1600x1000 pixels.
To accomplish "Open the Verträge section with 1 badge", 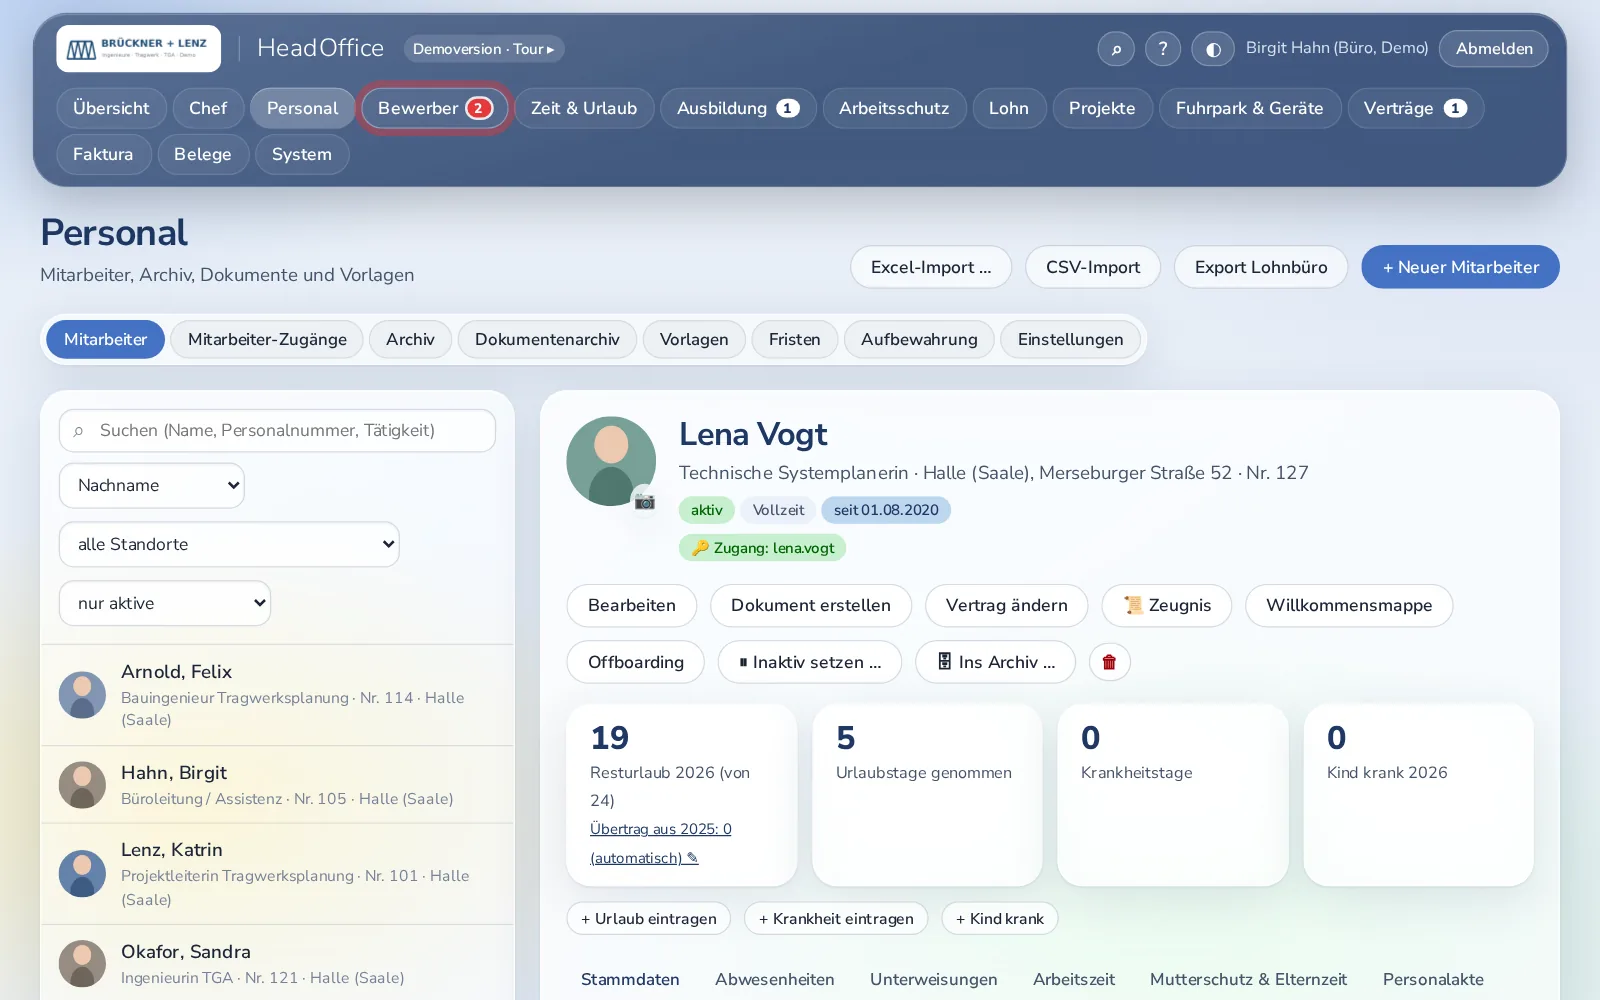I will click(x=1416, y=108).
